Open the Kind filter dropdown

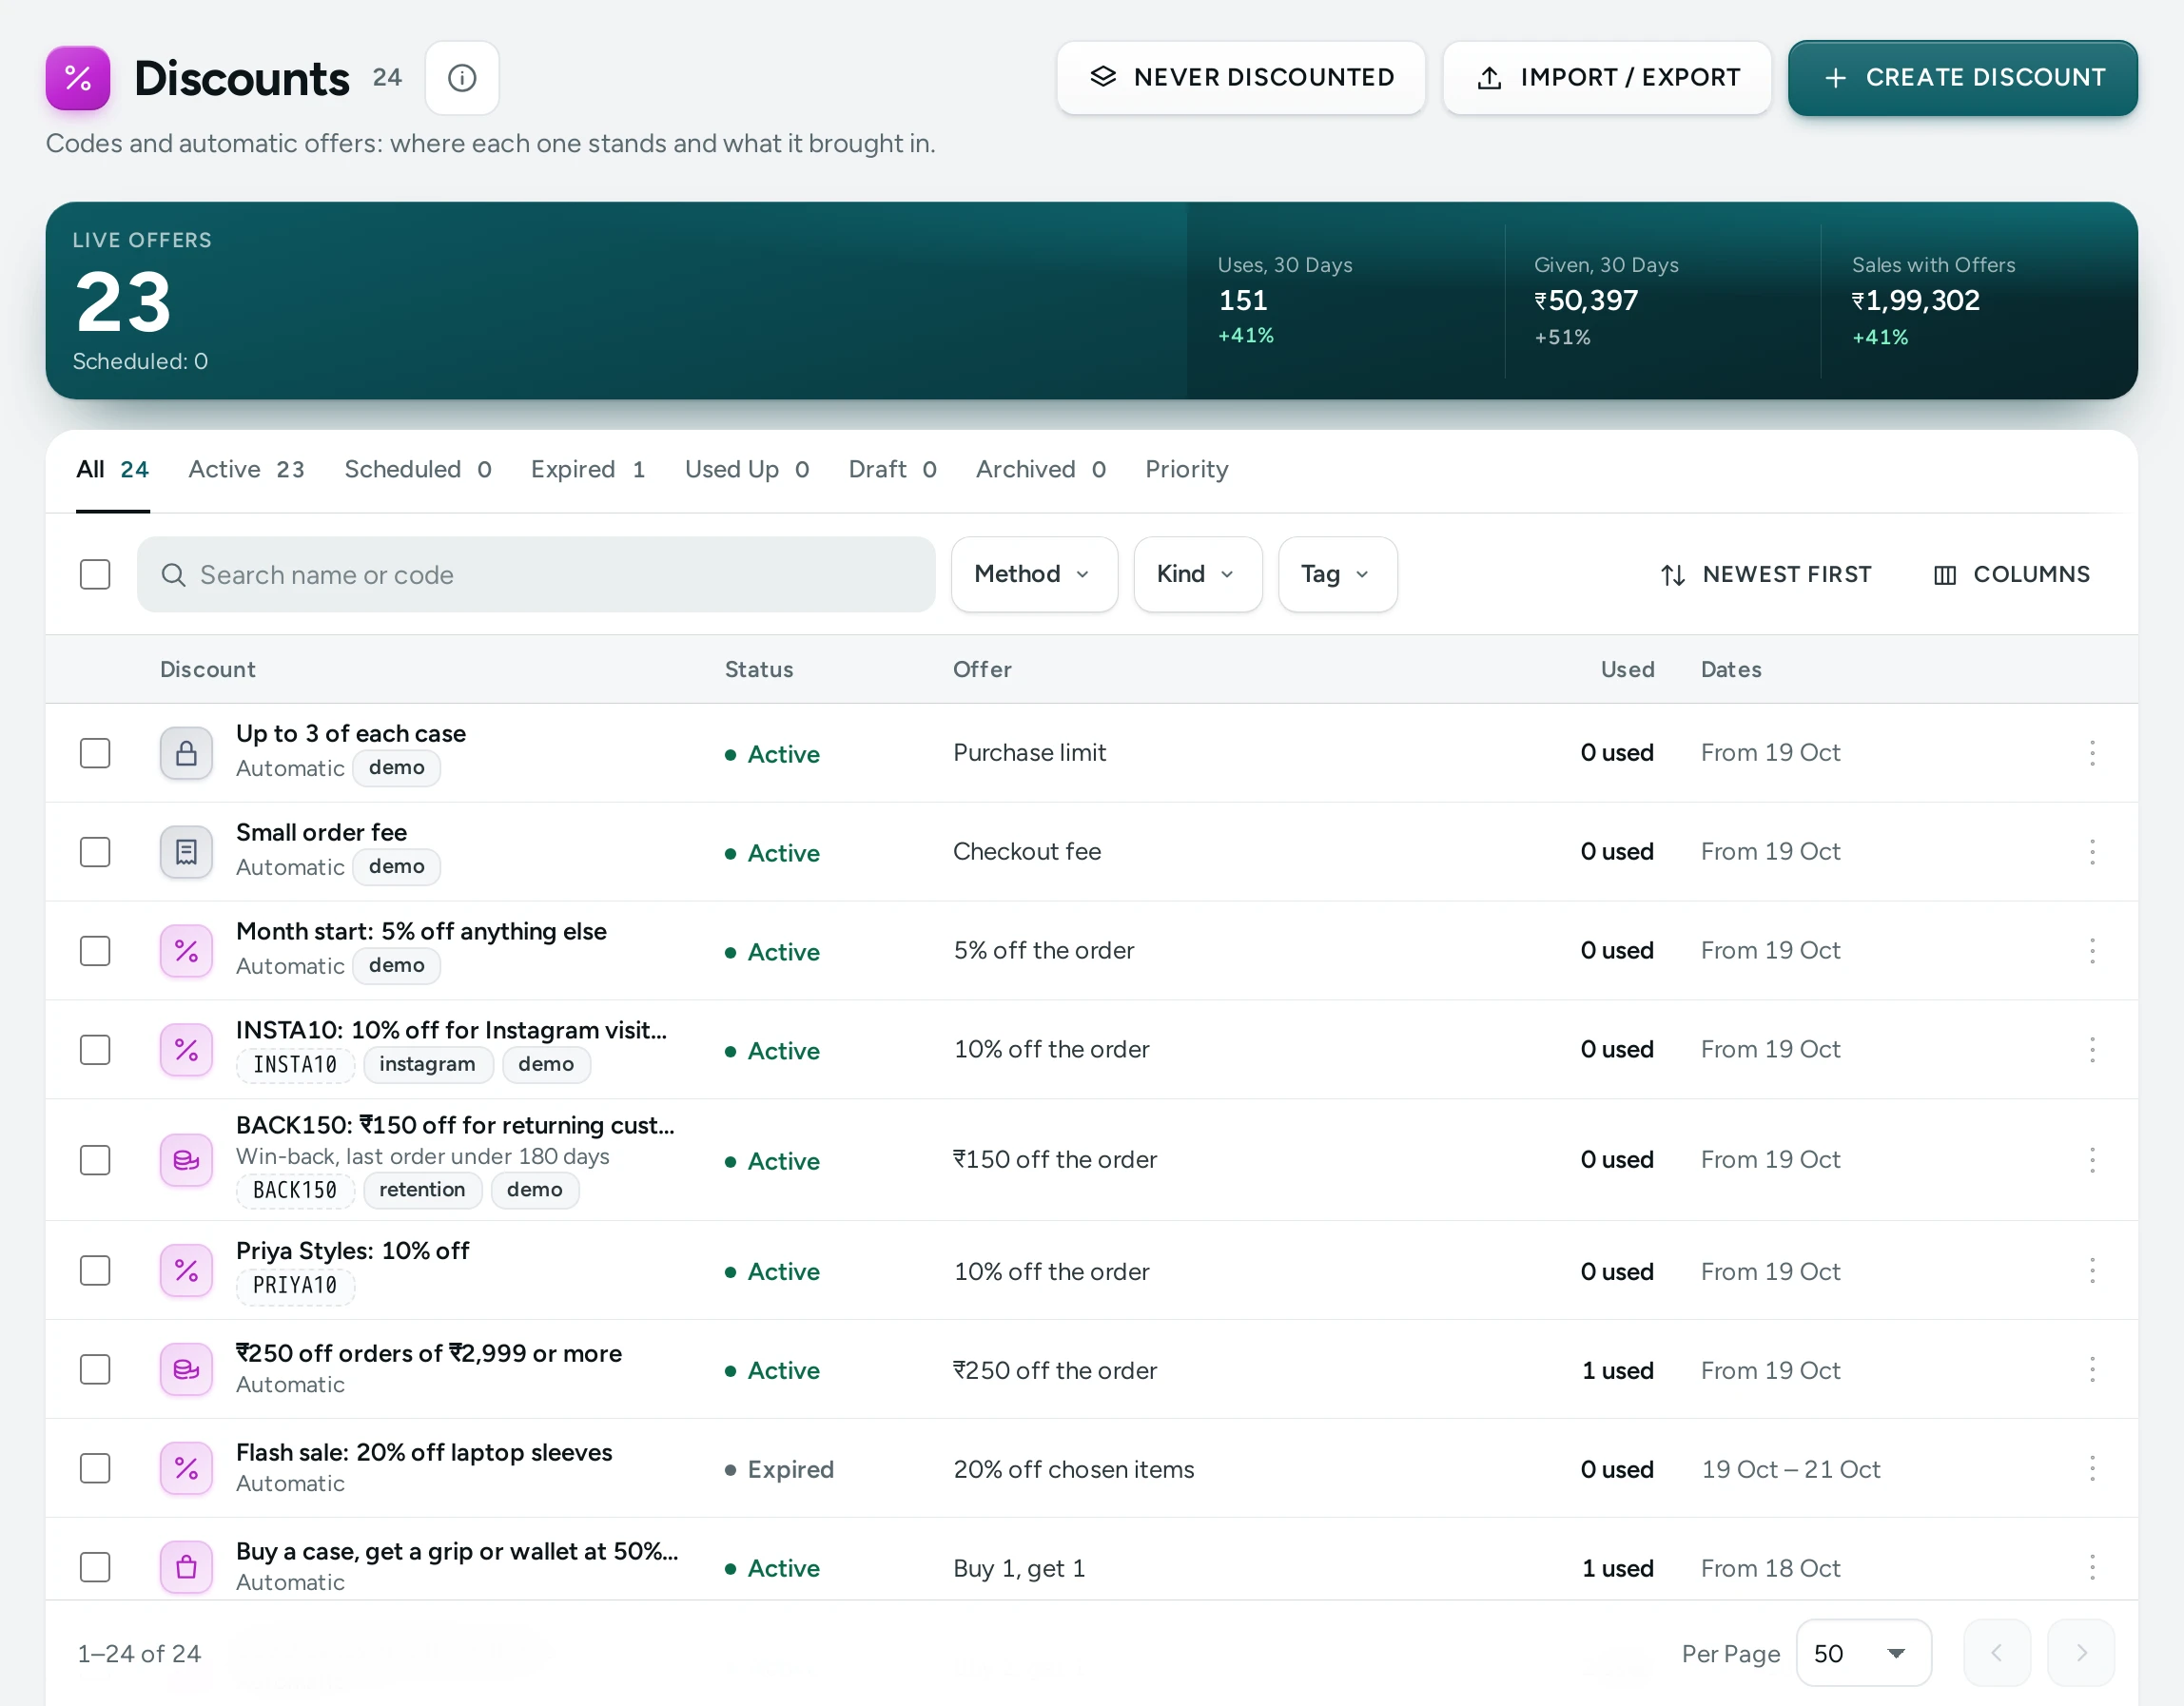[1197, 574]
